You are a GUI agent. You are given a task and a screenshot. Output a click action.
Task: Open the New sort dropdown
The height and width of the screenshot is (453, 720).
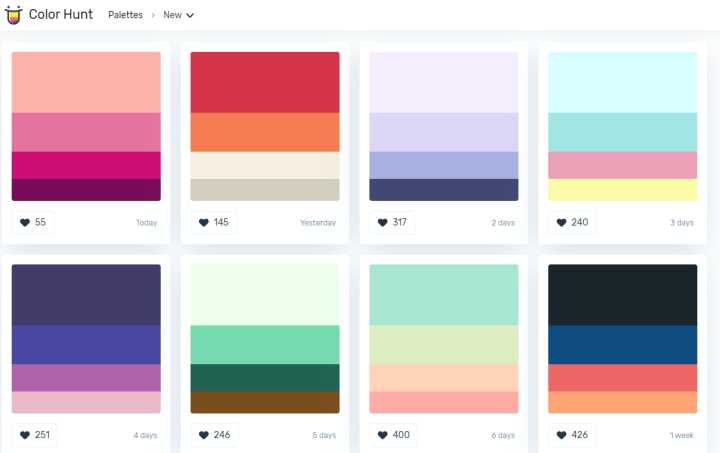click(x=178, y=15)
